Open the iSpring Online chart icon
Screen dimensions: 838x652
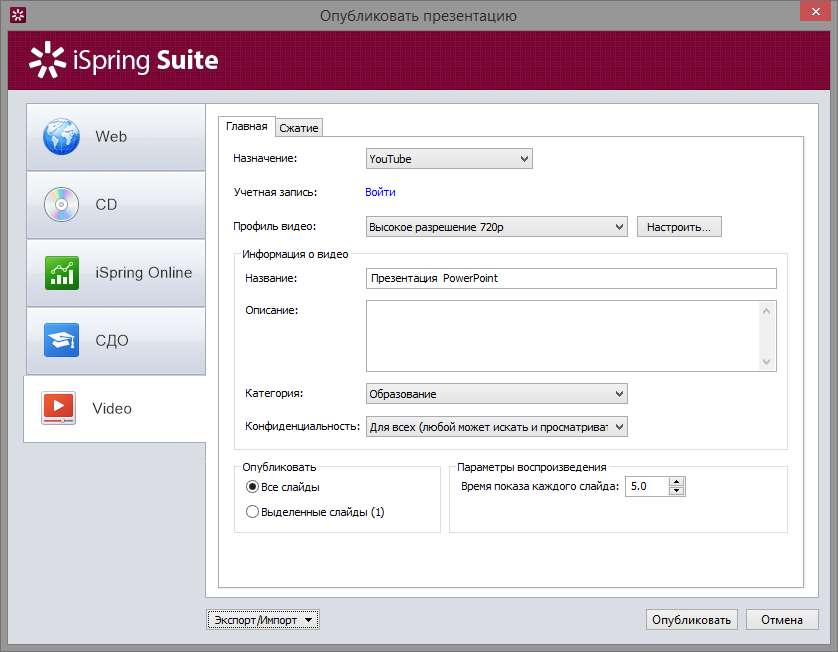62,273
